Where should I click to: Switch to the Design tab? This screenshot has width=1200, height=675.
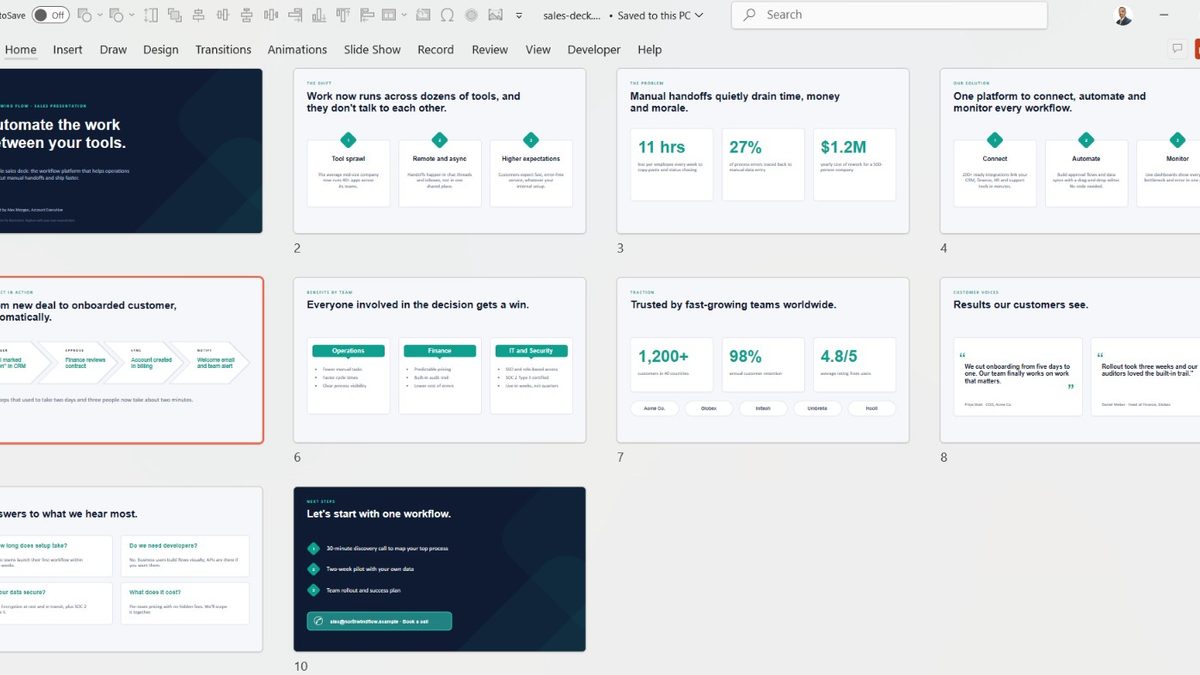tap(161, 50)
